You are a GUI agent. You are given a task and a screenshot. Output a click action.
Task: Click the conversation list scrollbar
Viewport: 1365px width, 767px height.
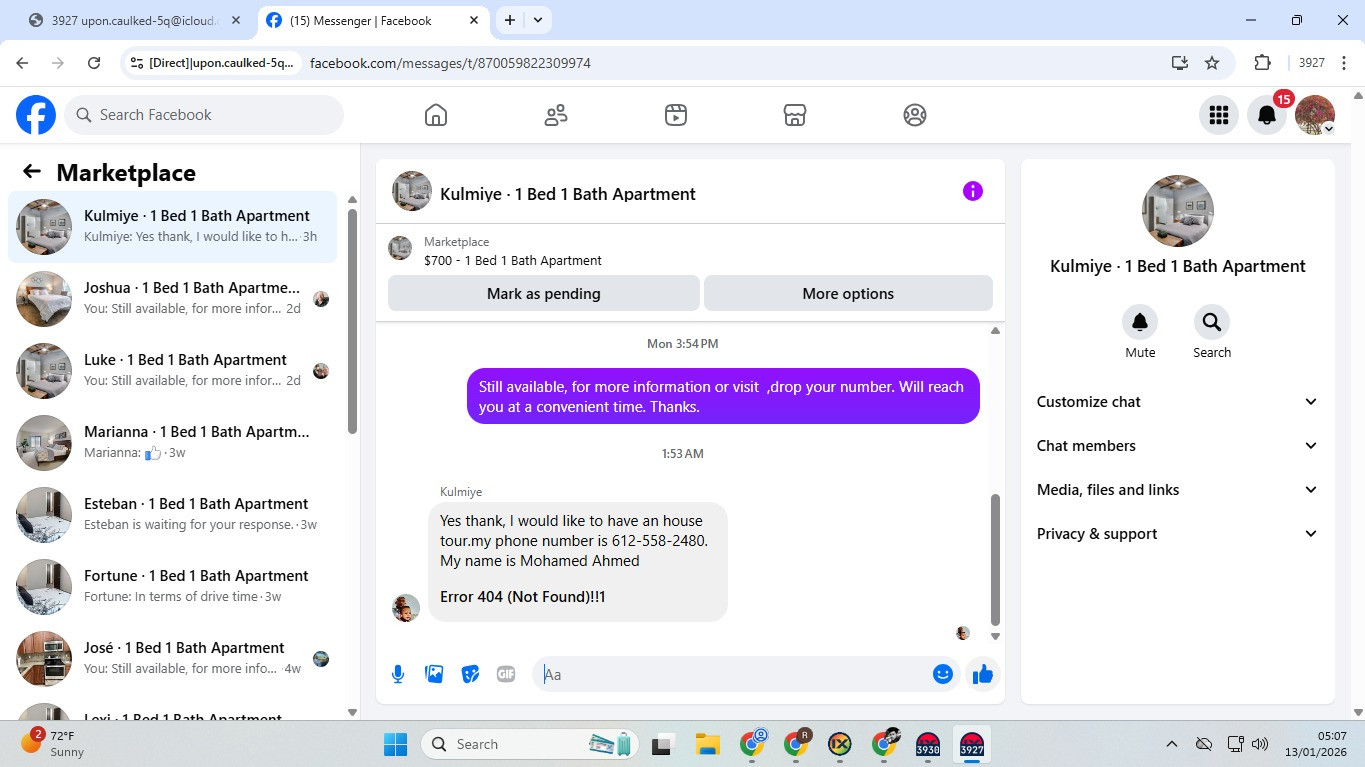click(x=352, y=320)
